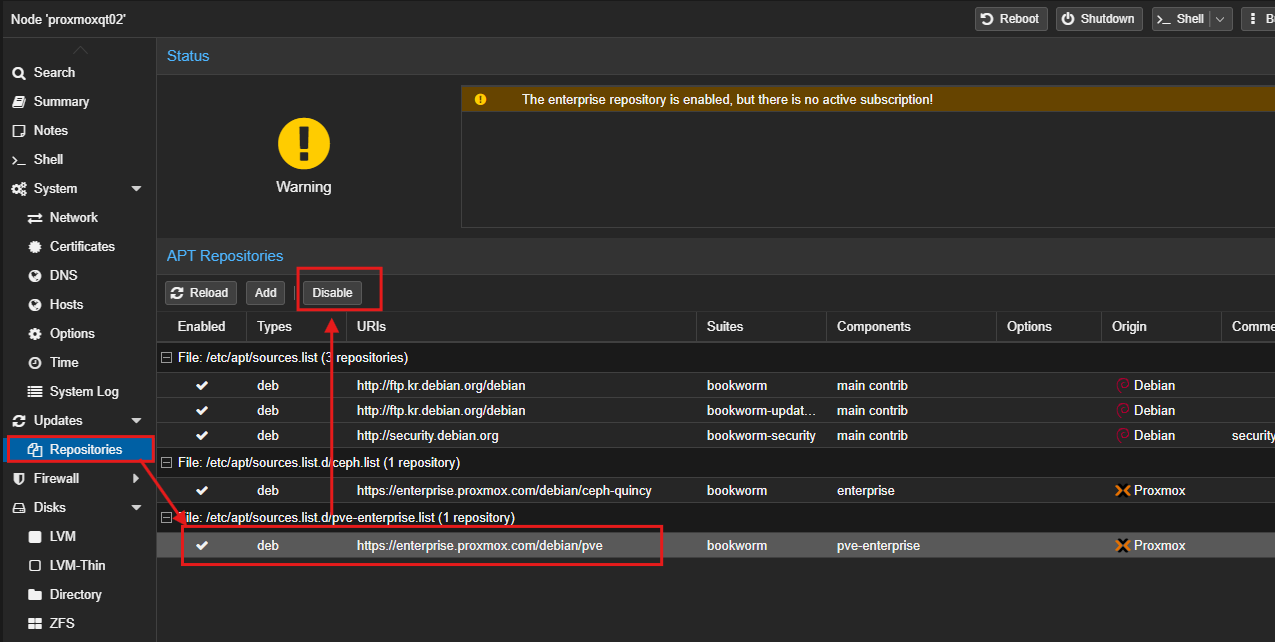Click the System Log list icon

[35, 391]
